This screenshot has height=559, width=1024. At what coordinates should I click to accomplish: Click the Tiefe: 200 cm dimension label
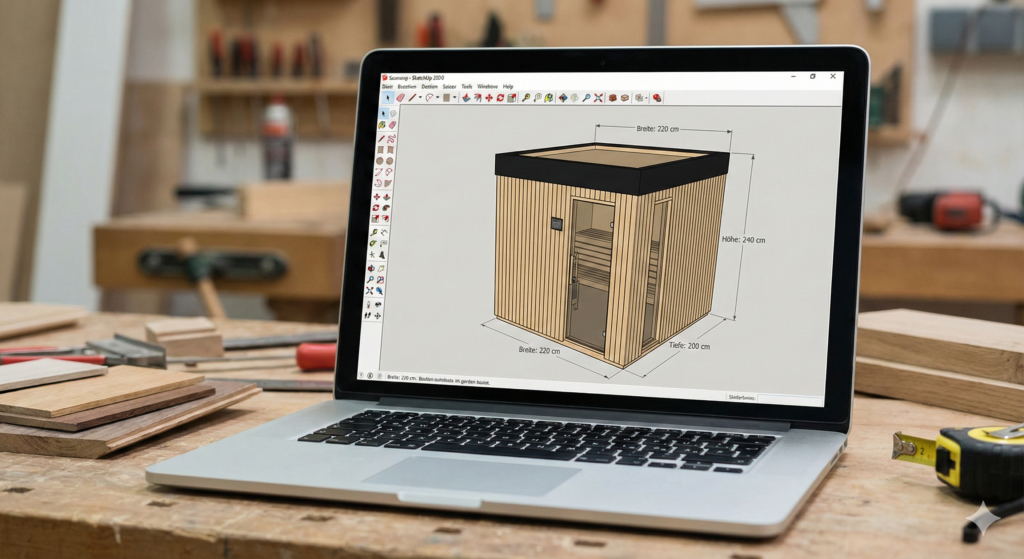689,346
